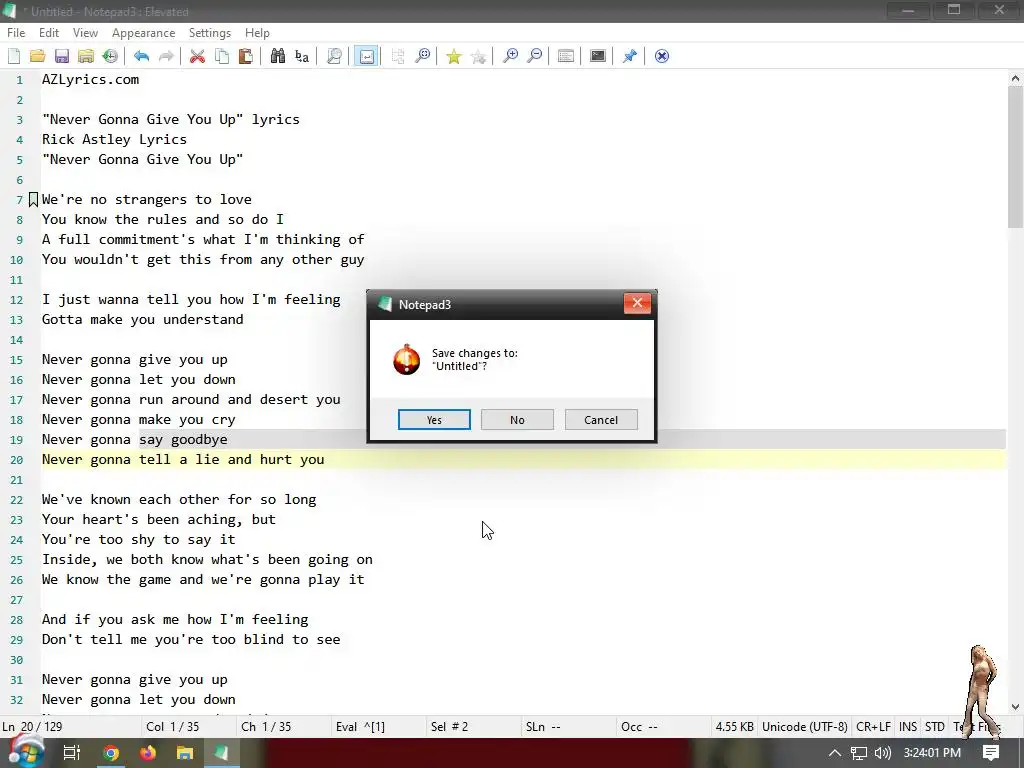Click the Copy toolbar icon
This screenshot has width=1024, height=768.
[222, 56]
